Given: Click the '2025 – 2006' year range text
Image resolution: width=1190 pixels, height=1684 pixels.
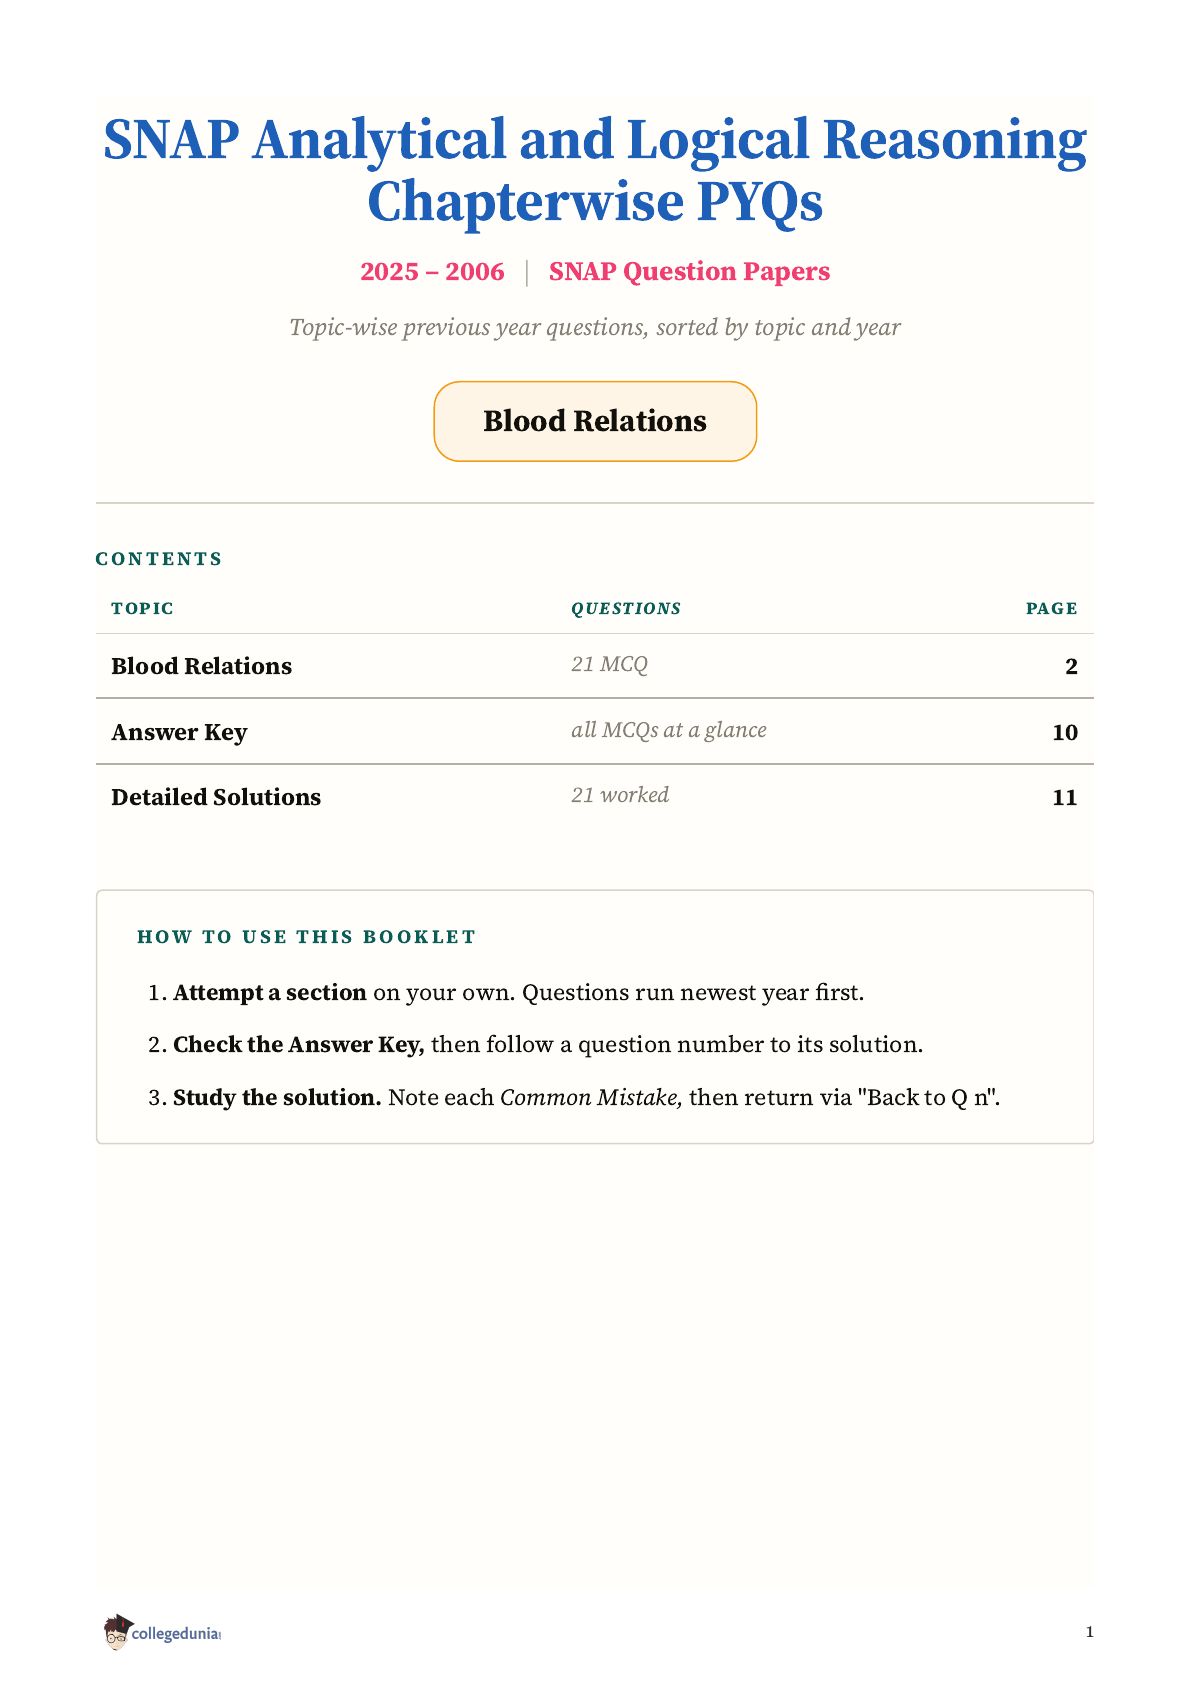Looking at the screenshot, I should [432, 272].
